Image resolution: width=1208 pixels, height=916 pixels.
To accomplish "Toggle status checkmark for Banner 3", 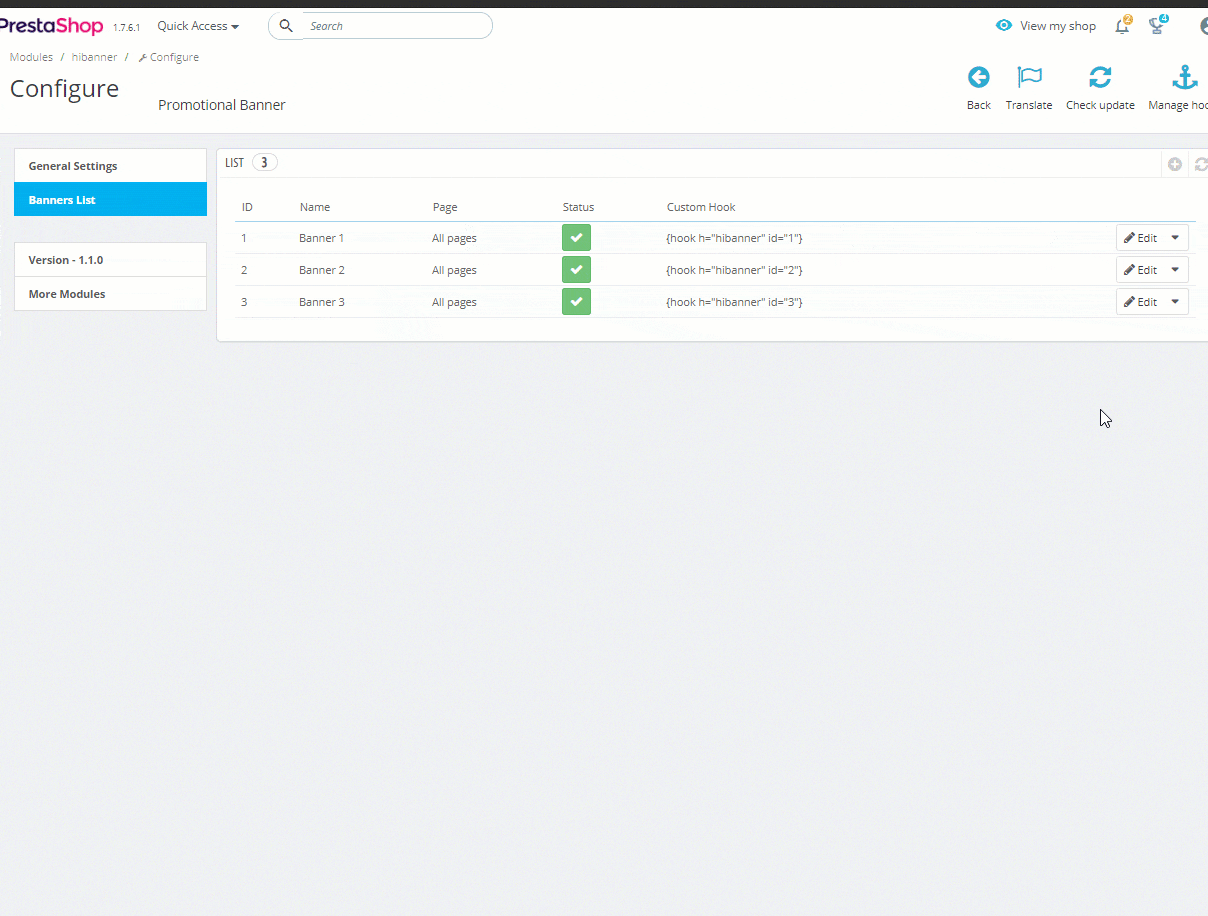I will [576, 302].
